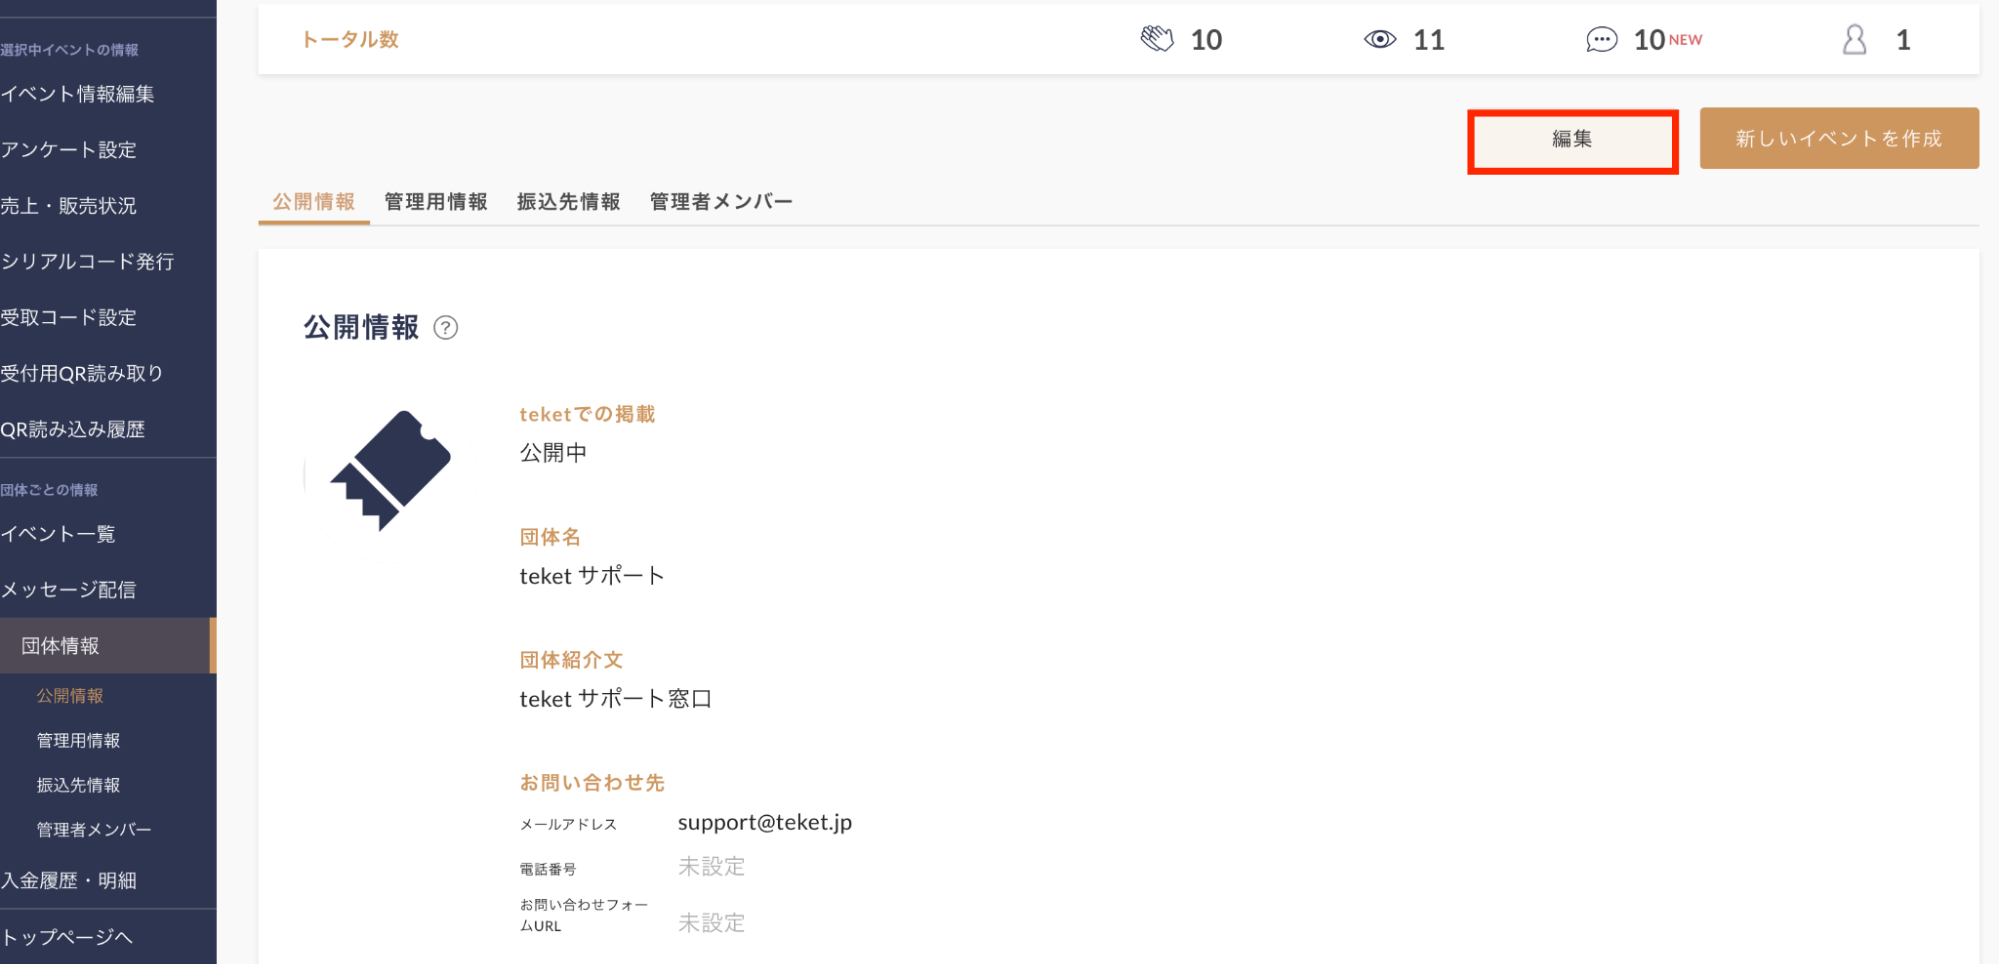Open 受付用QR読み取り in the sidebar
This screenshot has width=1999, height=965.
point(81,374)
